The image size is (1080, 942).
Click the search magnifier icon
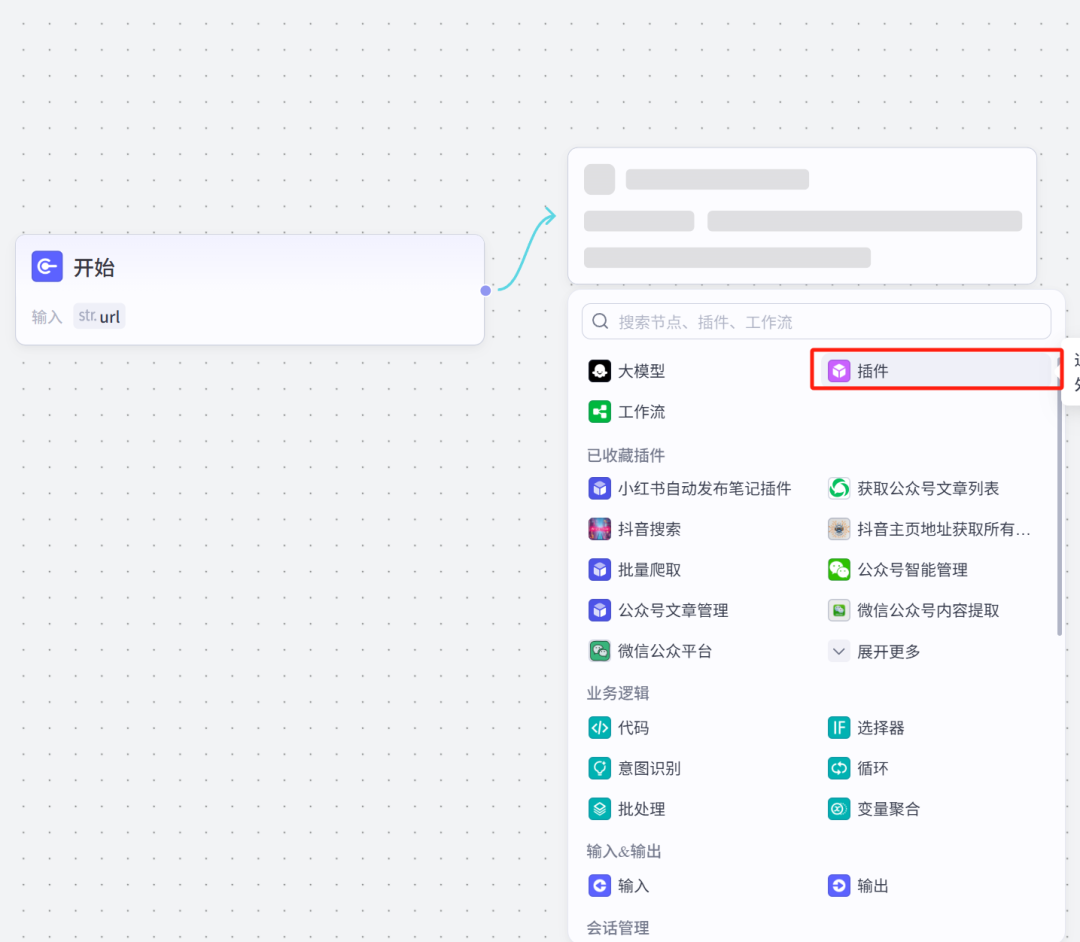pyautogui.click(x=600, y=322)
